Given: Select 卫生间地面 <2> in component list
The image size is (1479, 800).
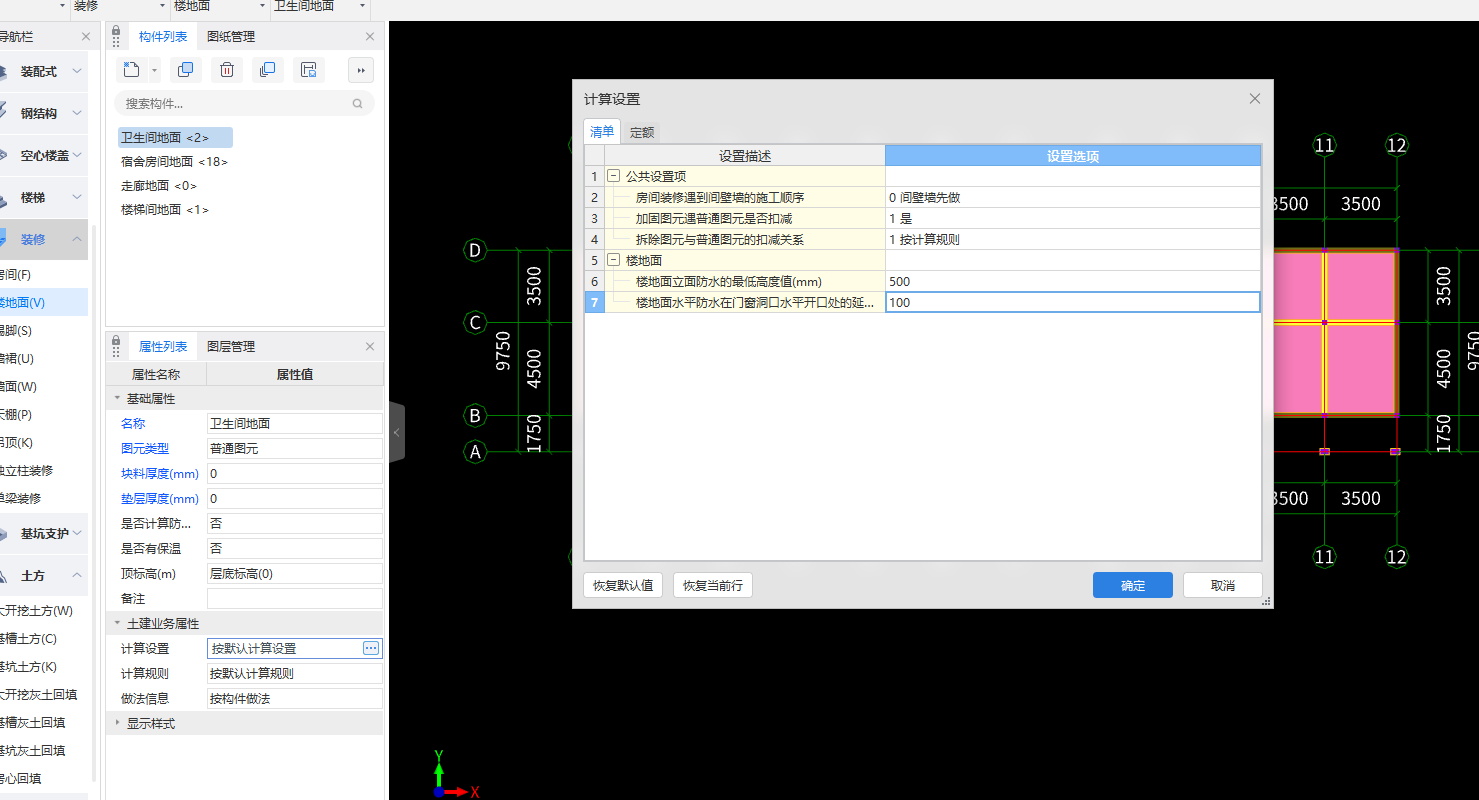Looking at the screenshot, I should 174,137.
